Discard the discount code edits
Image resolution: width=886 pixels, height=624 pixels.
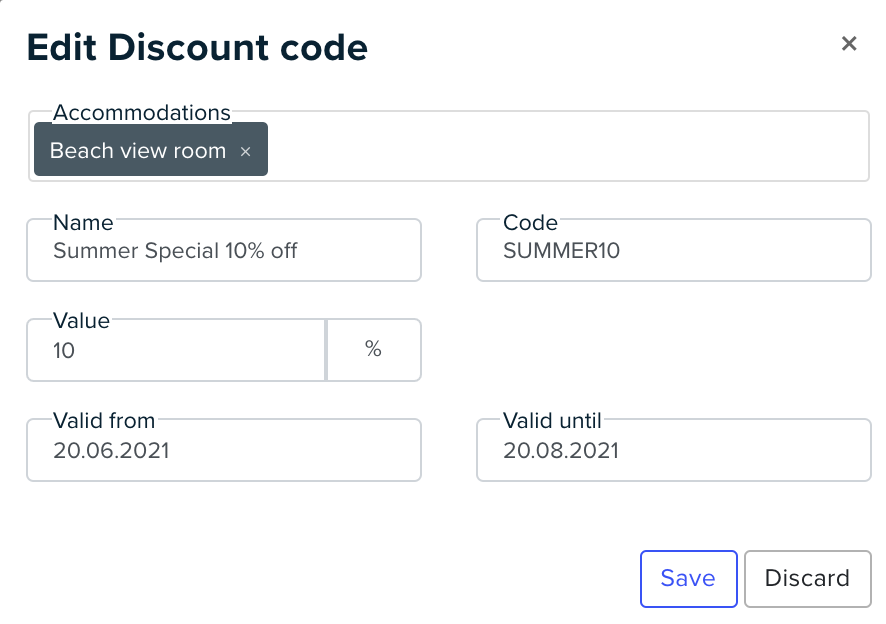(807, 579)
